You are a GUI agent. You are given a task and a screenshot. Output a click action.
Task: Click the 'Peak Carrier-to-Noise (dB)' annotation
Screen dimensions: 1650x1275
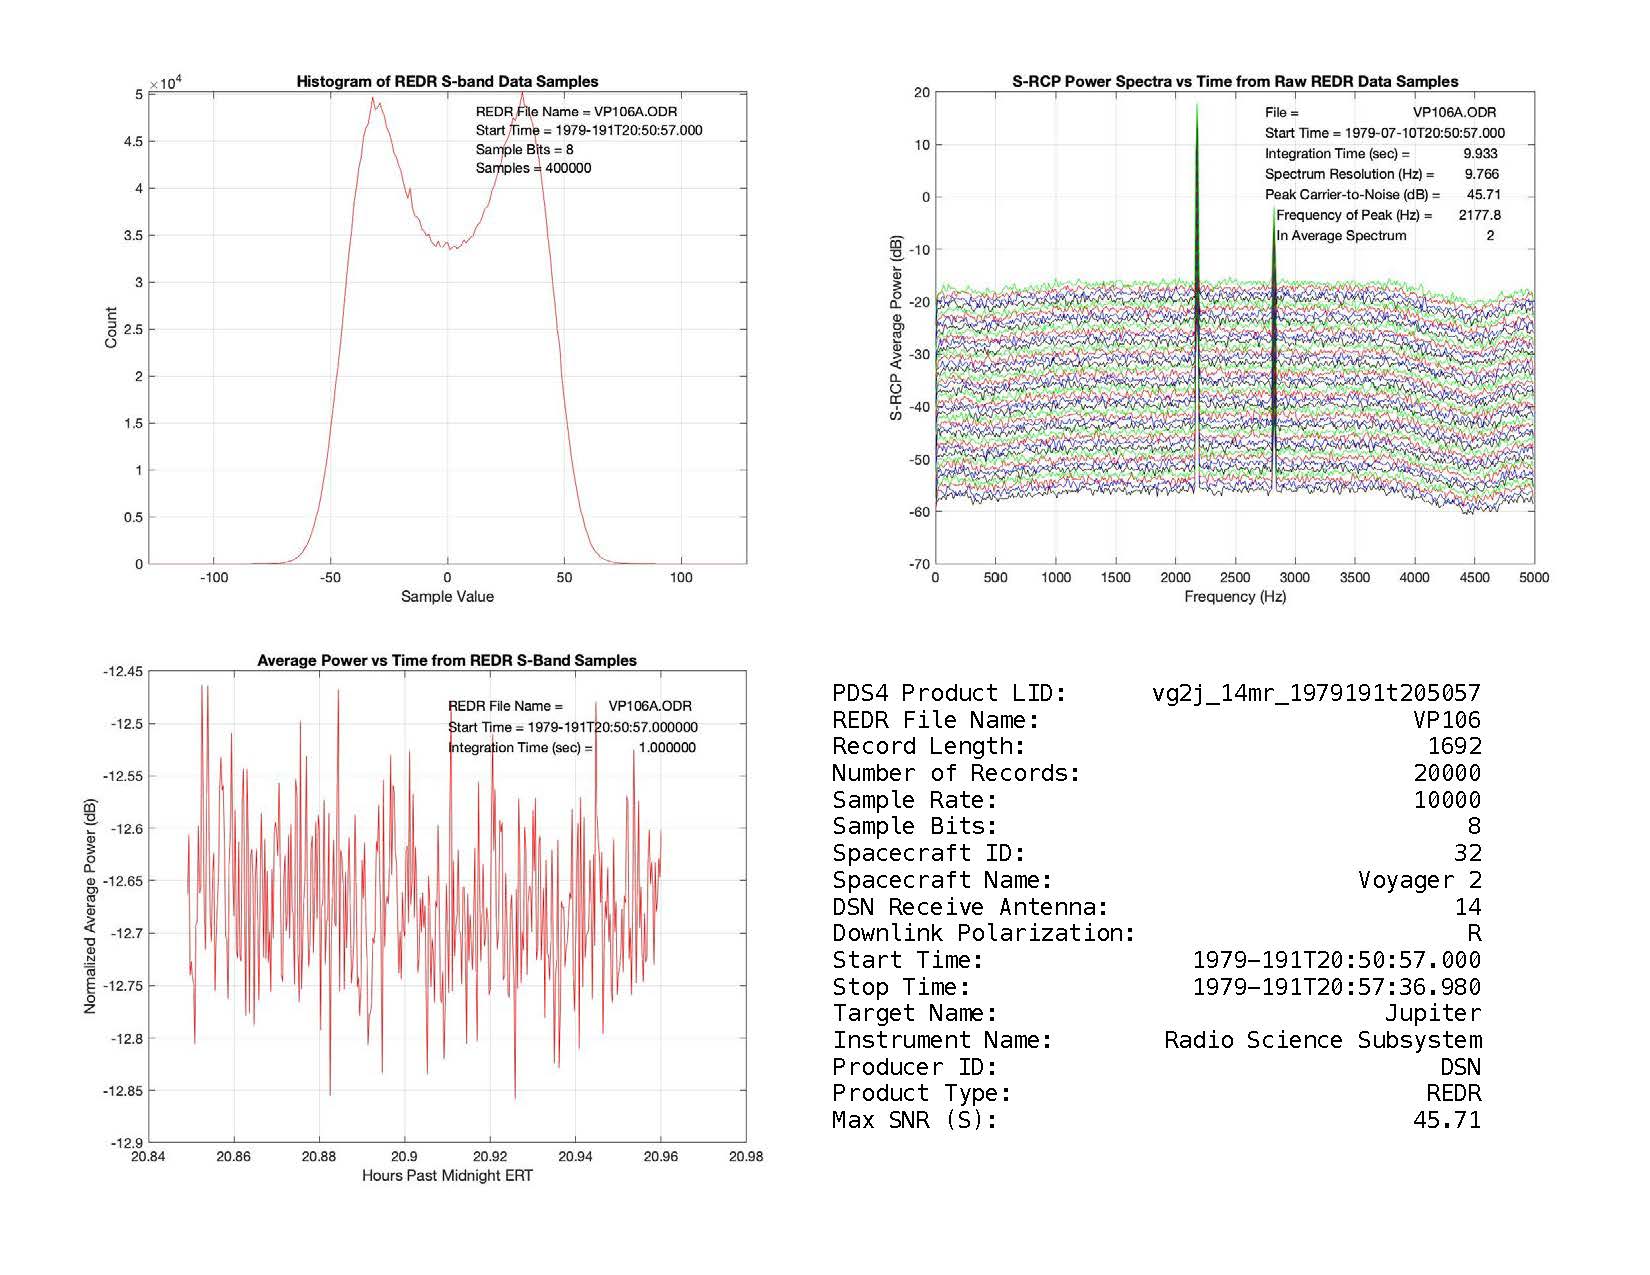pyautogui.click(x=1352, y=195)
